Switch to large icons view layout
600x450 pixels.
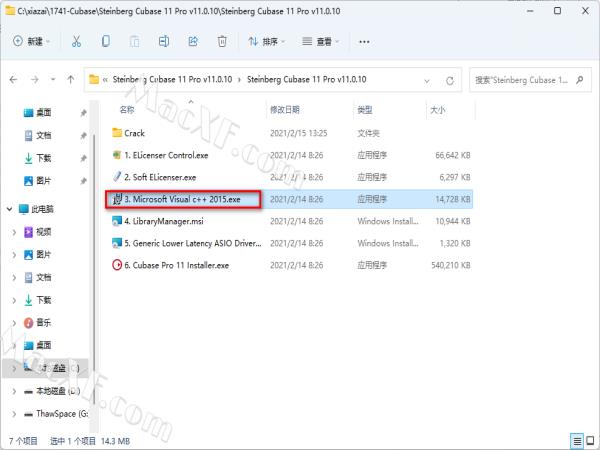coord(590,441)
